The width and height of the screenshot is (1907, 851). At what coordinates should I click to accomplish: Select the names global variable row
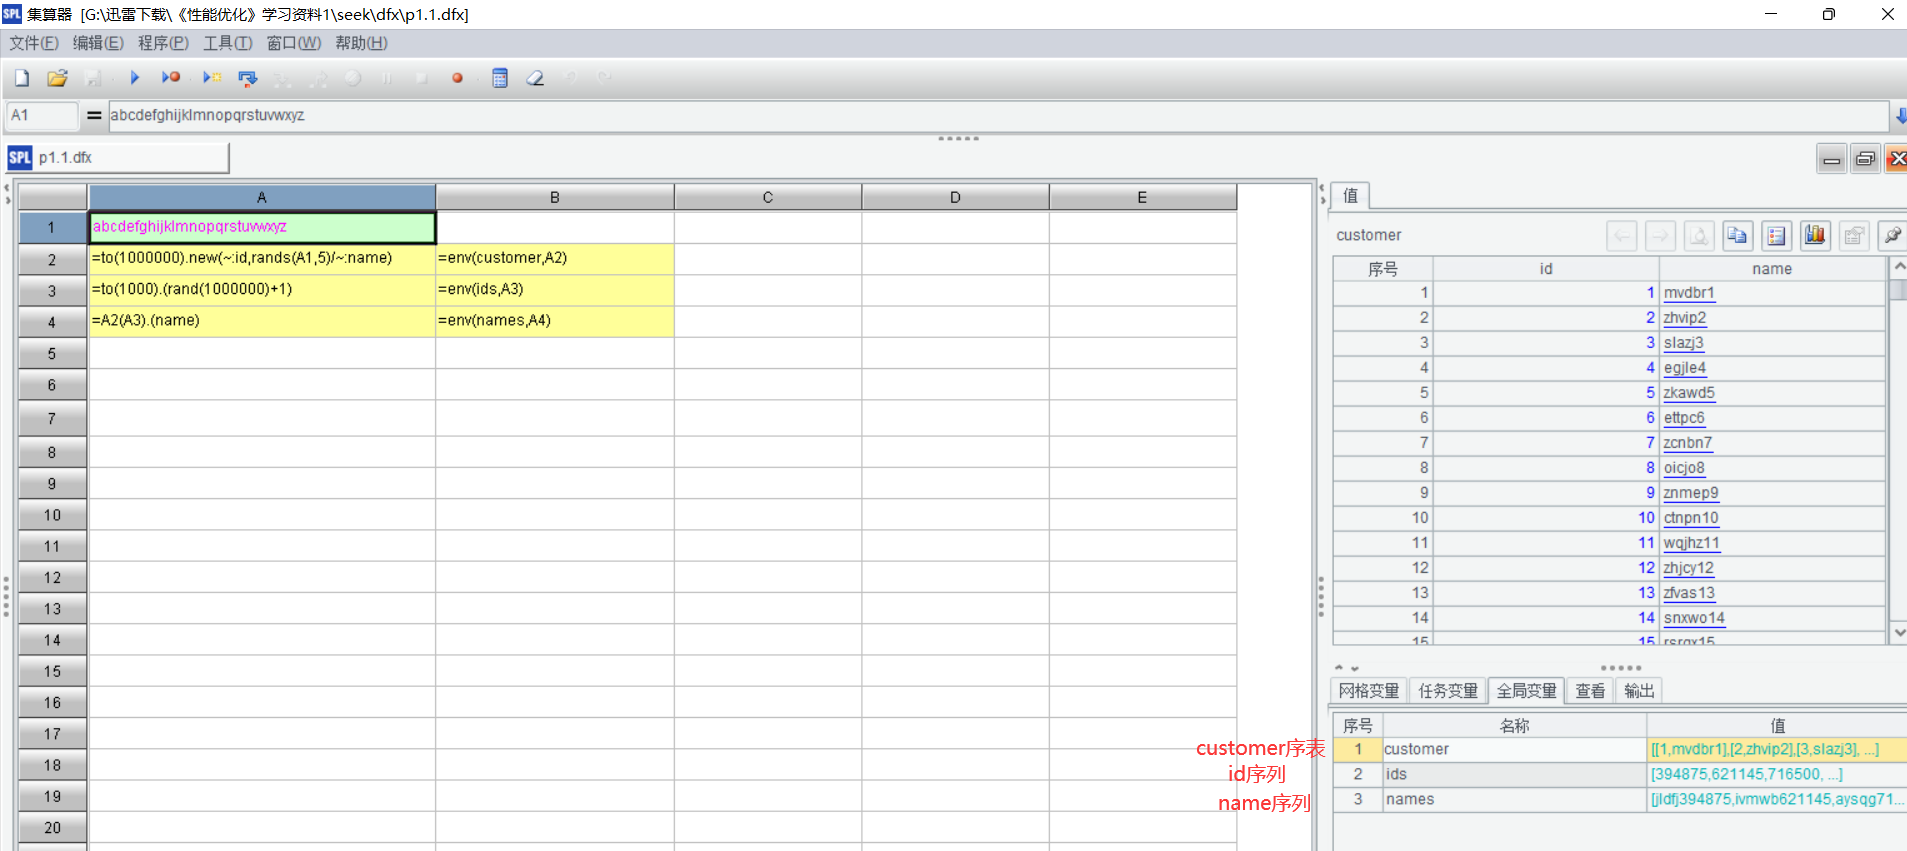(x=1620, y=799)
